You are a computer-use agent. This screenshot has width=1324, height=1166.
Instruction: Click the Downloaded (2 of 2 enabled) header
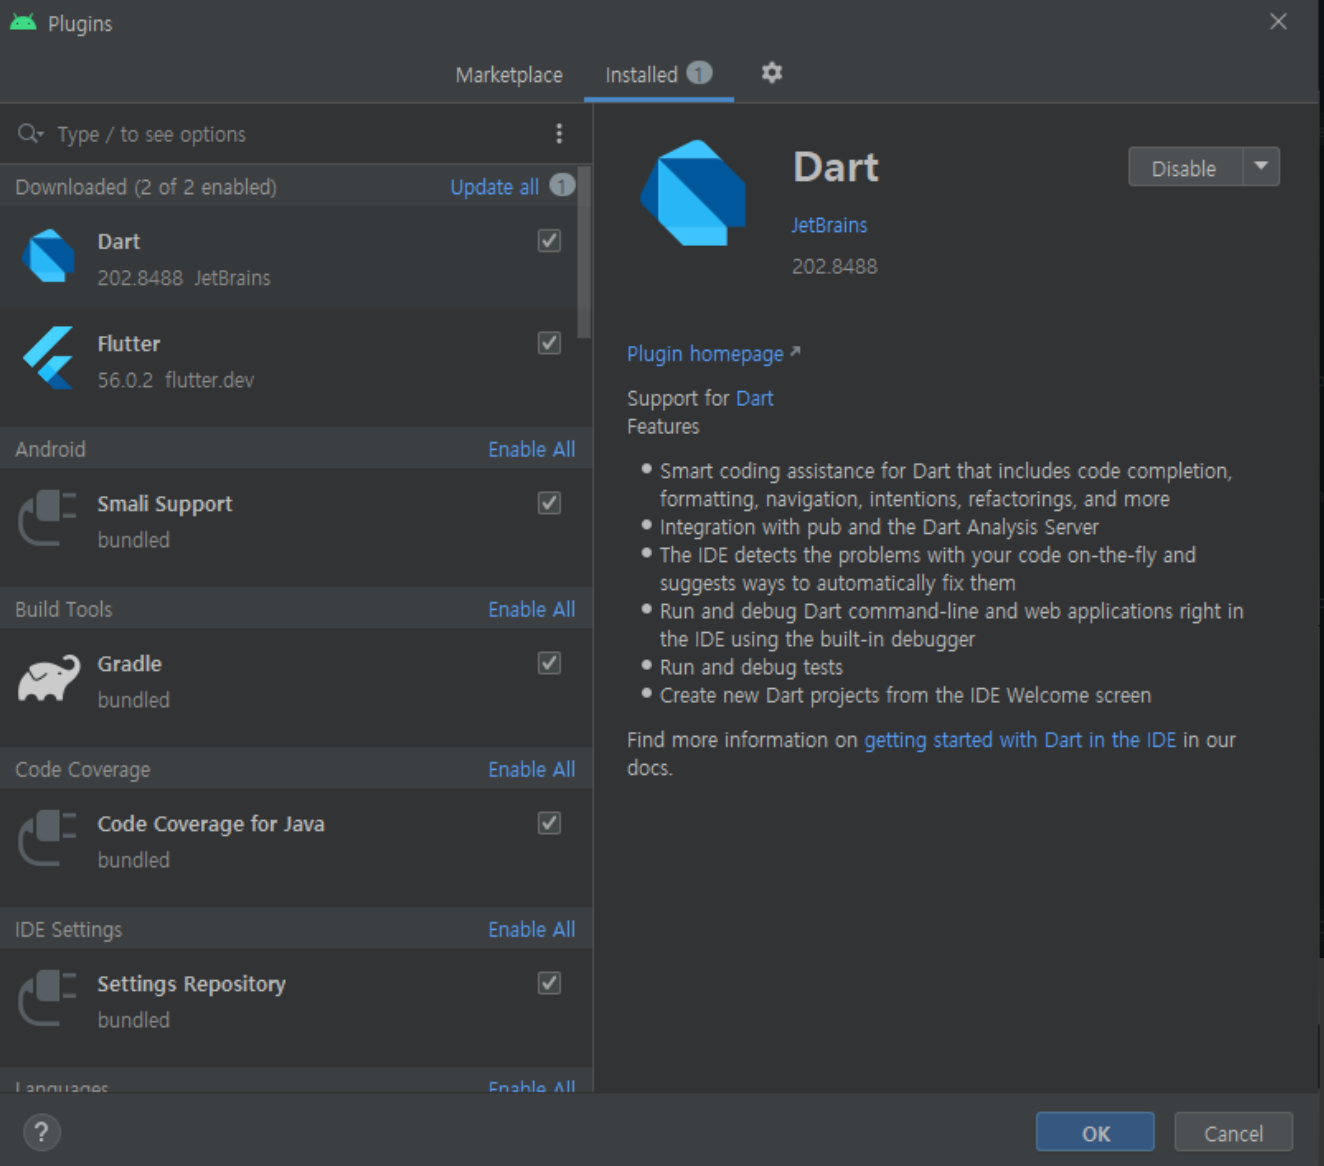pyautogui.click(x=146, y=187)
